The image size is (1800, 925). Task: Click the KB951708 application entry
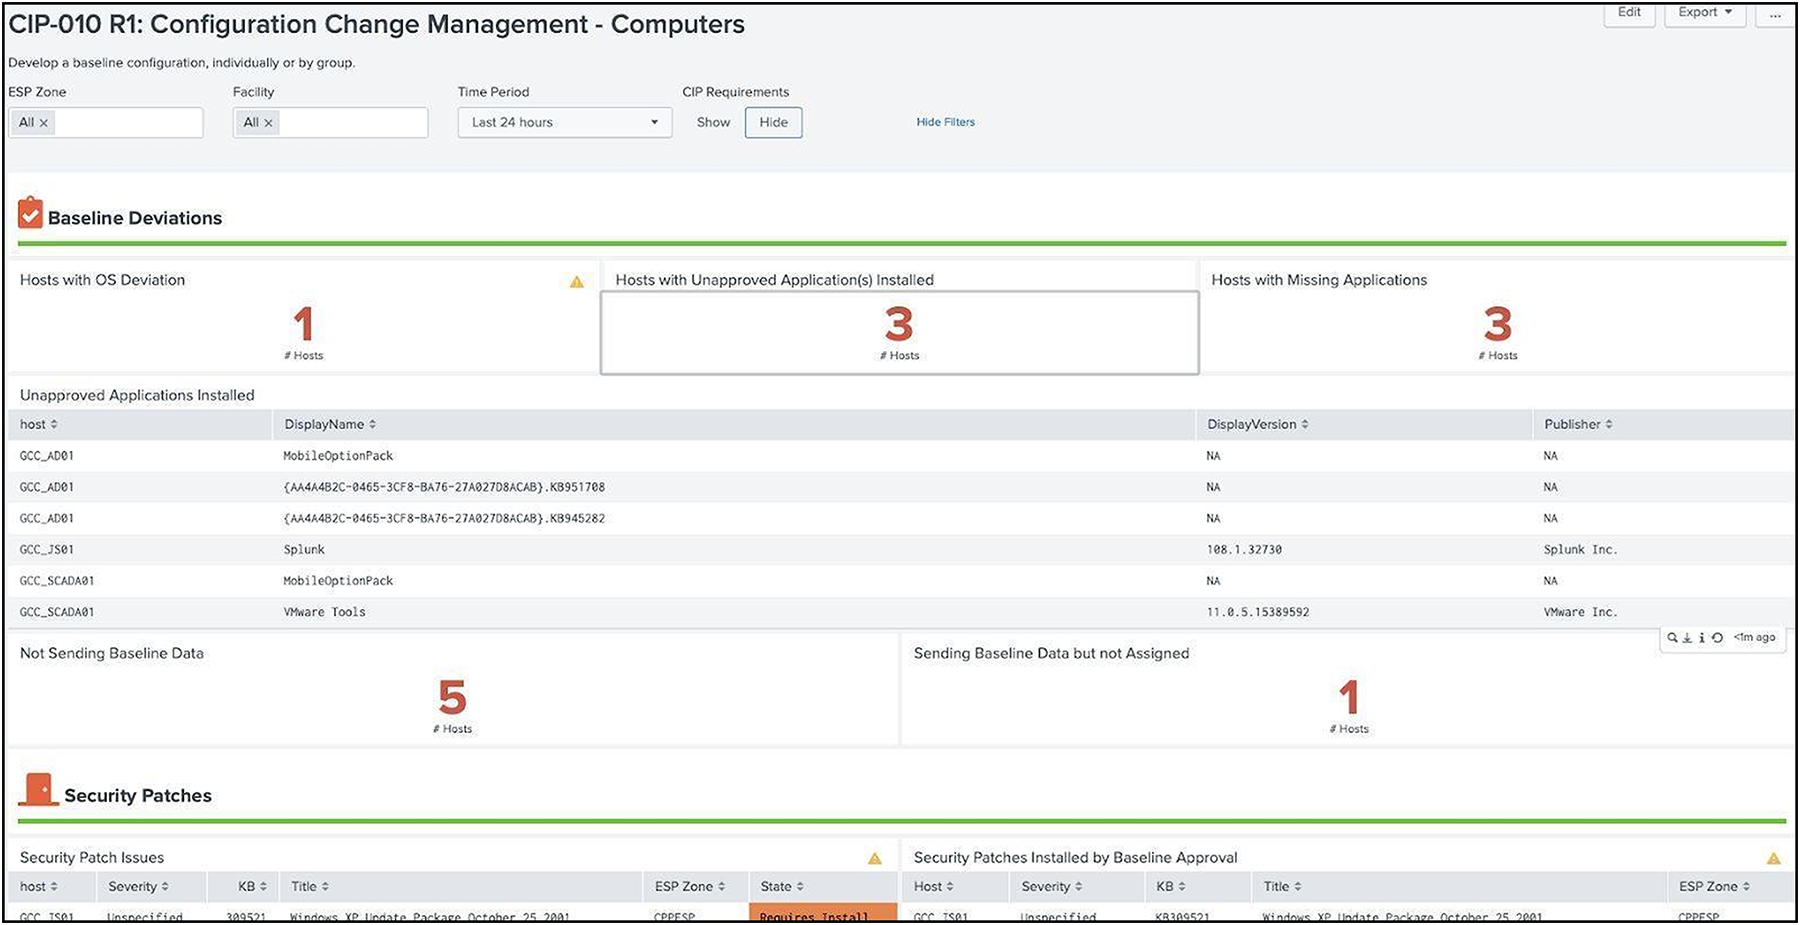444,487
